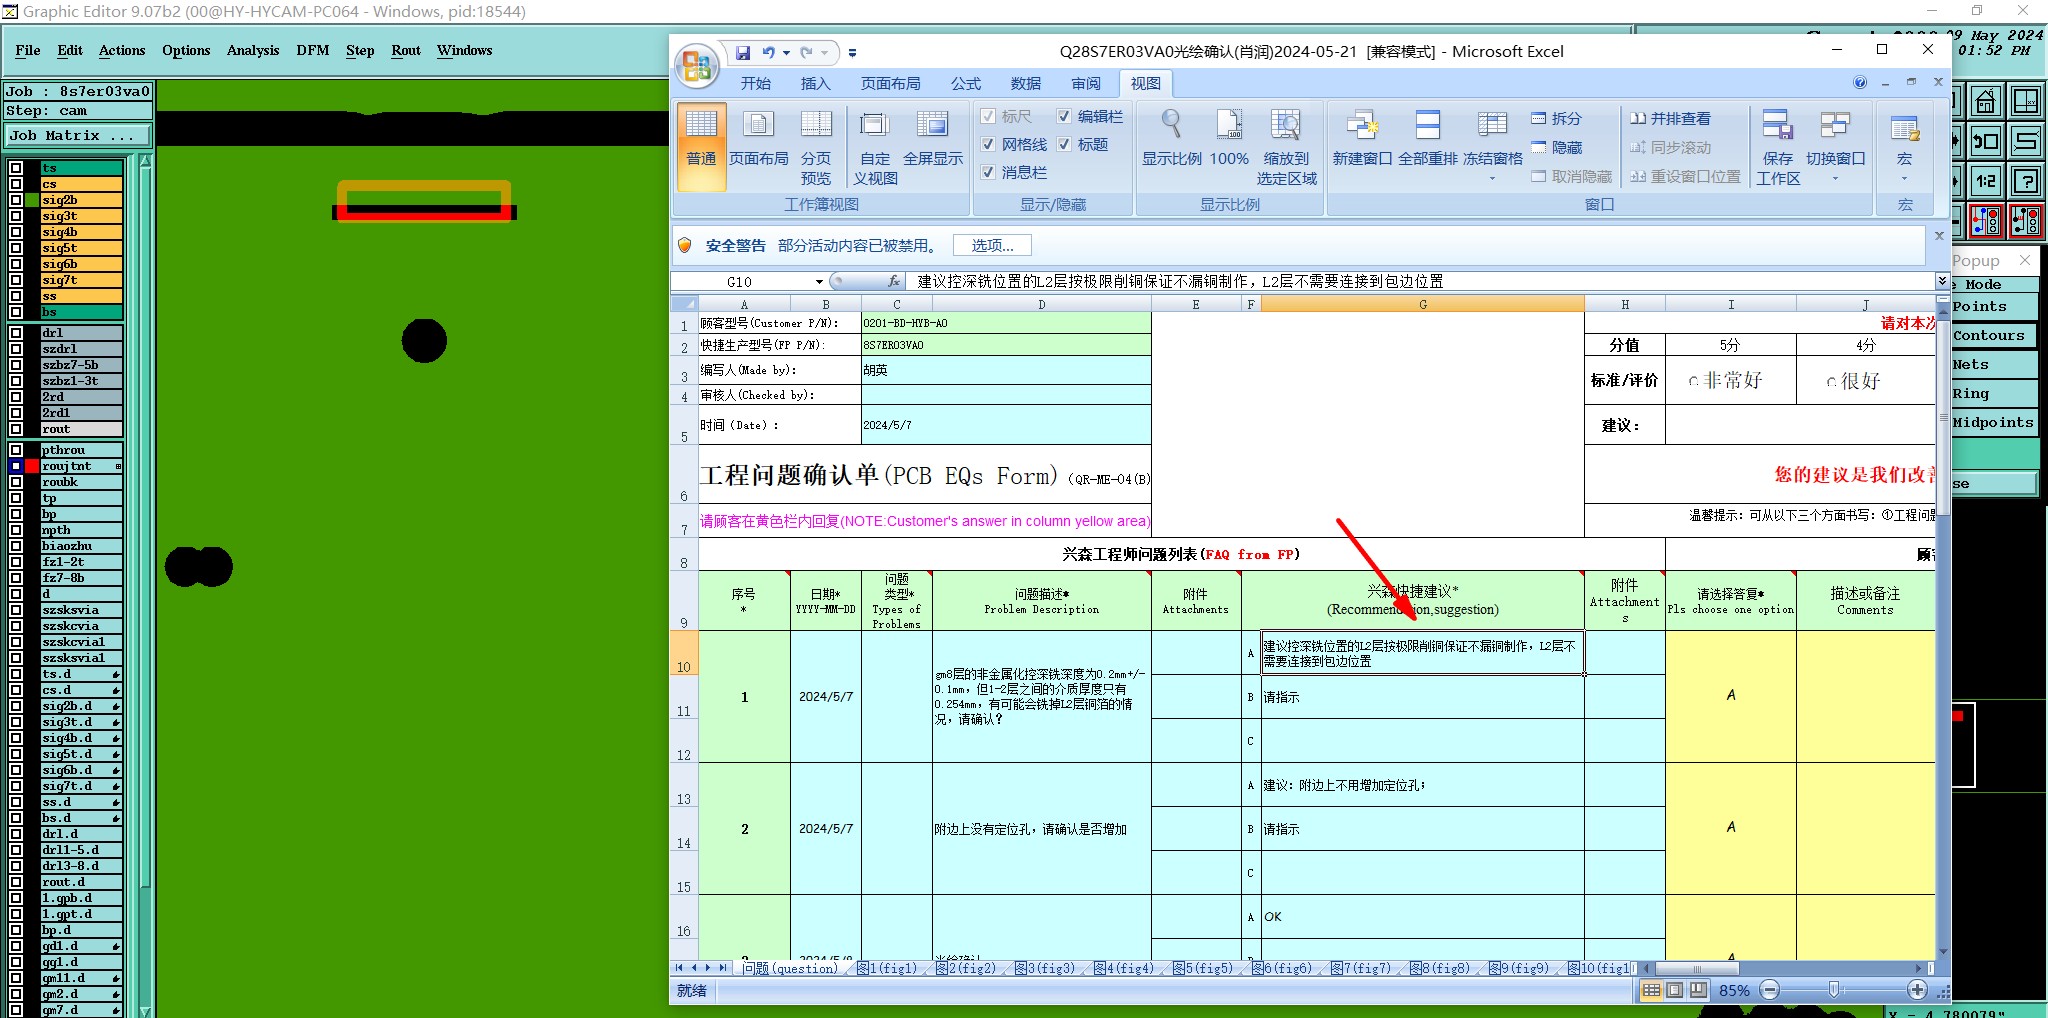The image size is (2048, 1018).
Task: Click the Office button in Excel
Action: click(696, 66)
